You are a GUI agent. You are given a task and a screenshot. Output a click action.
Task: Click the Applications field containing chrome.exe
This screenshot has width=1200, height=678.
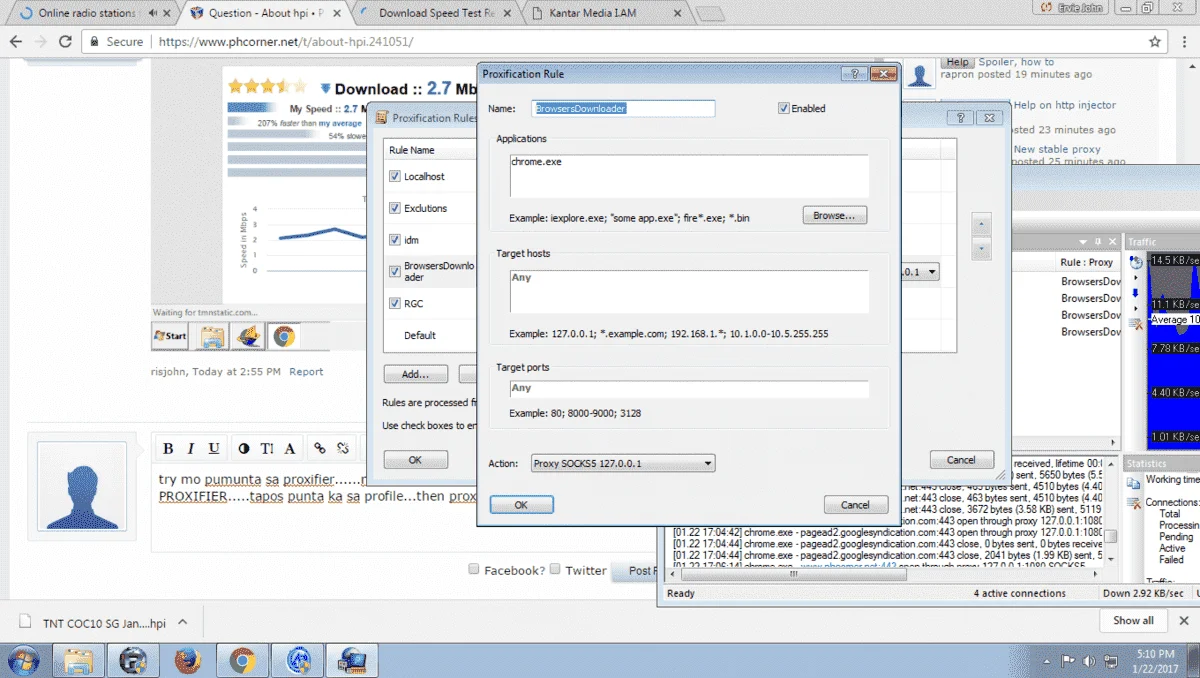click(689, 176)
